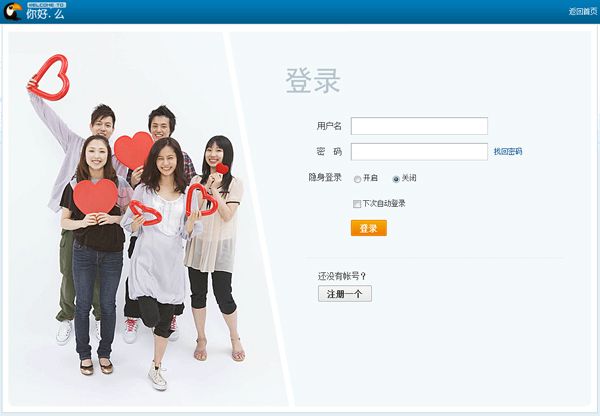The width and height of the screenshot is (600, 416).
Task: Go back via 返回首页 link
Action: coord(582,11)
